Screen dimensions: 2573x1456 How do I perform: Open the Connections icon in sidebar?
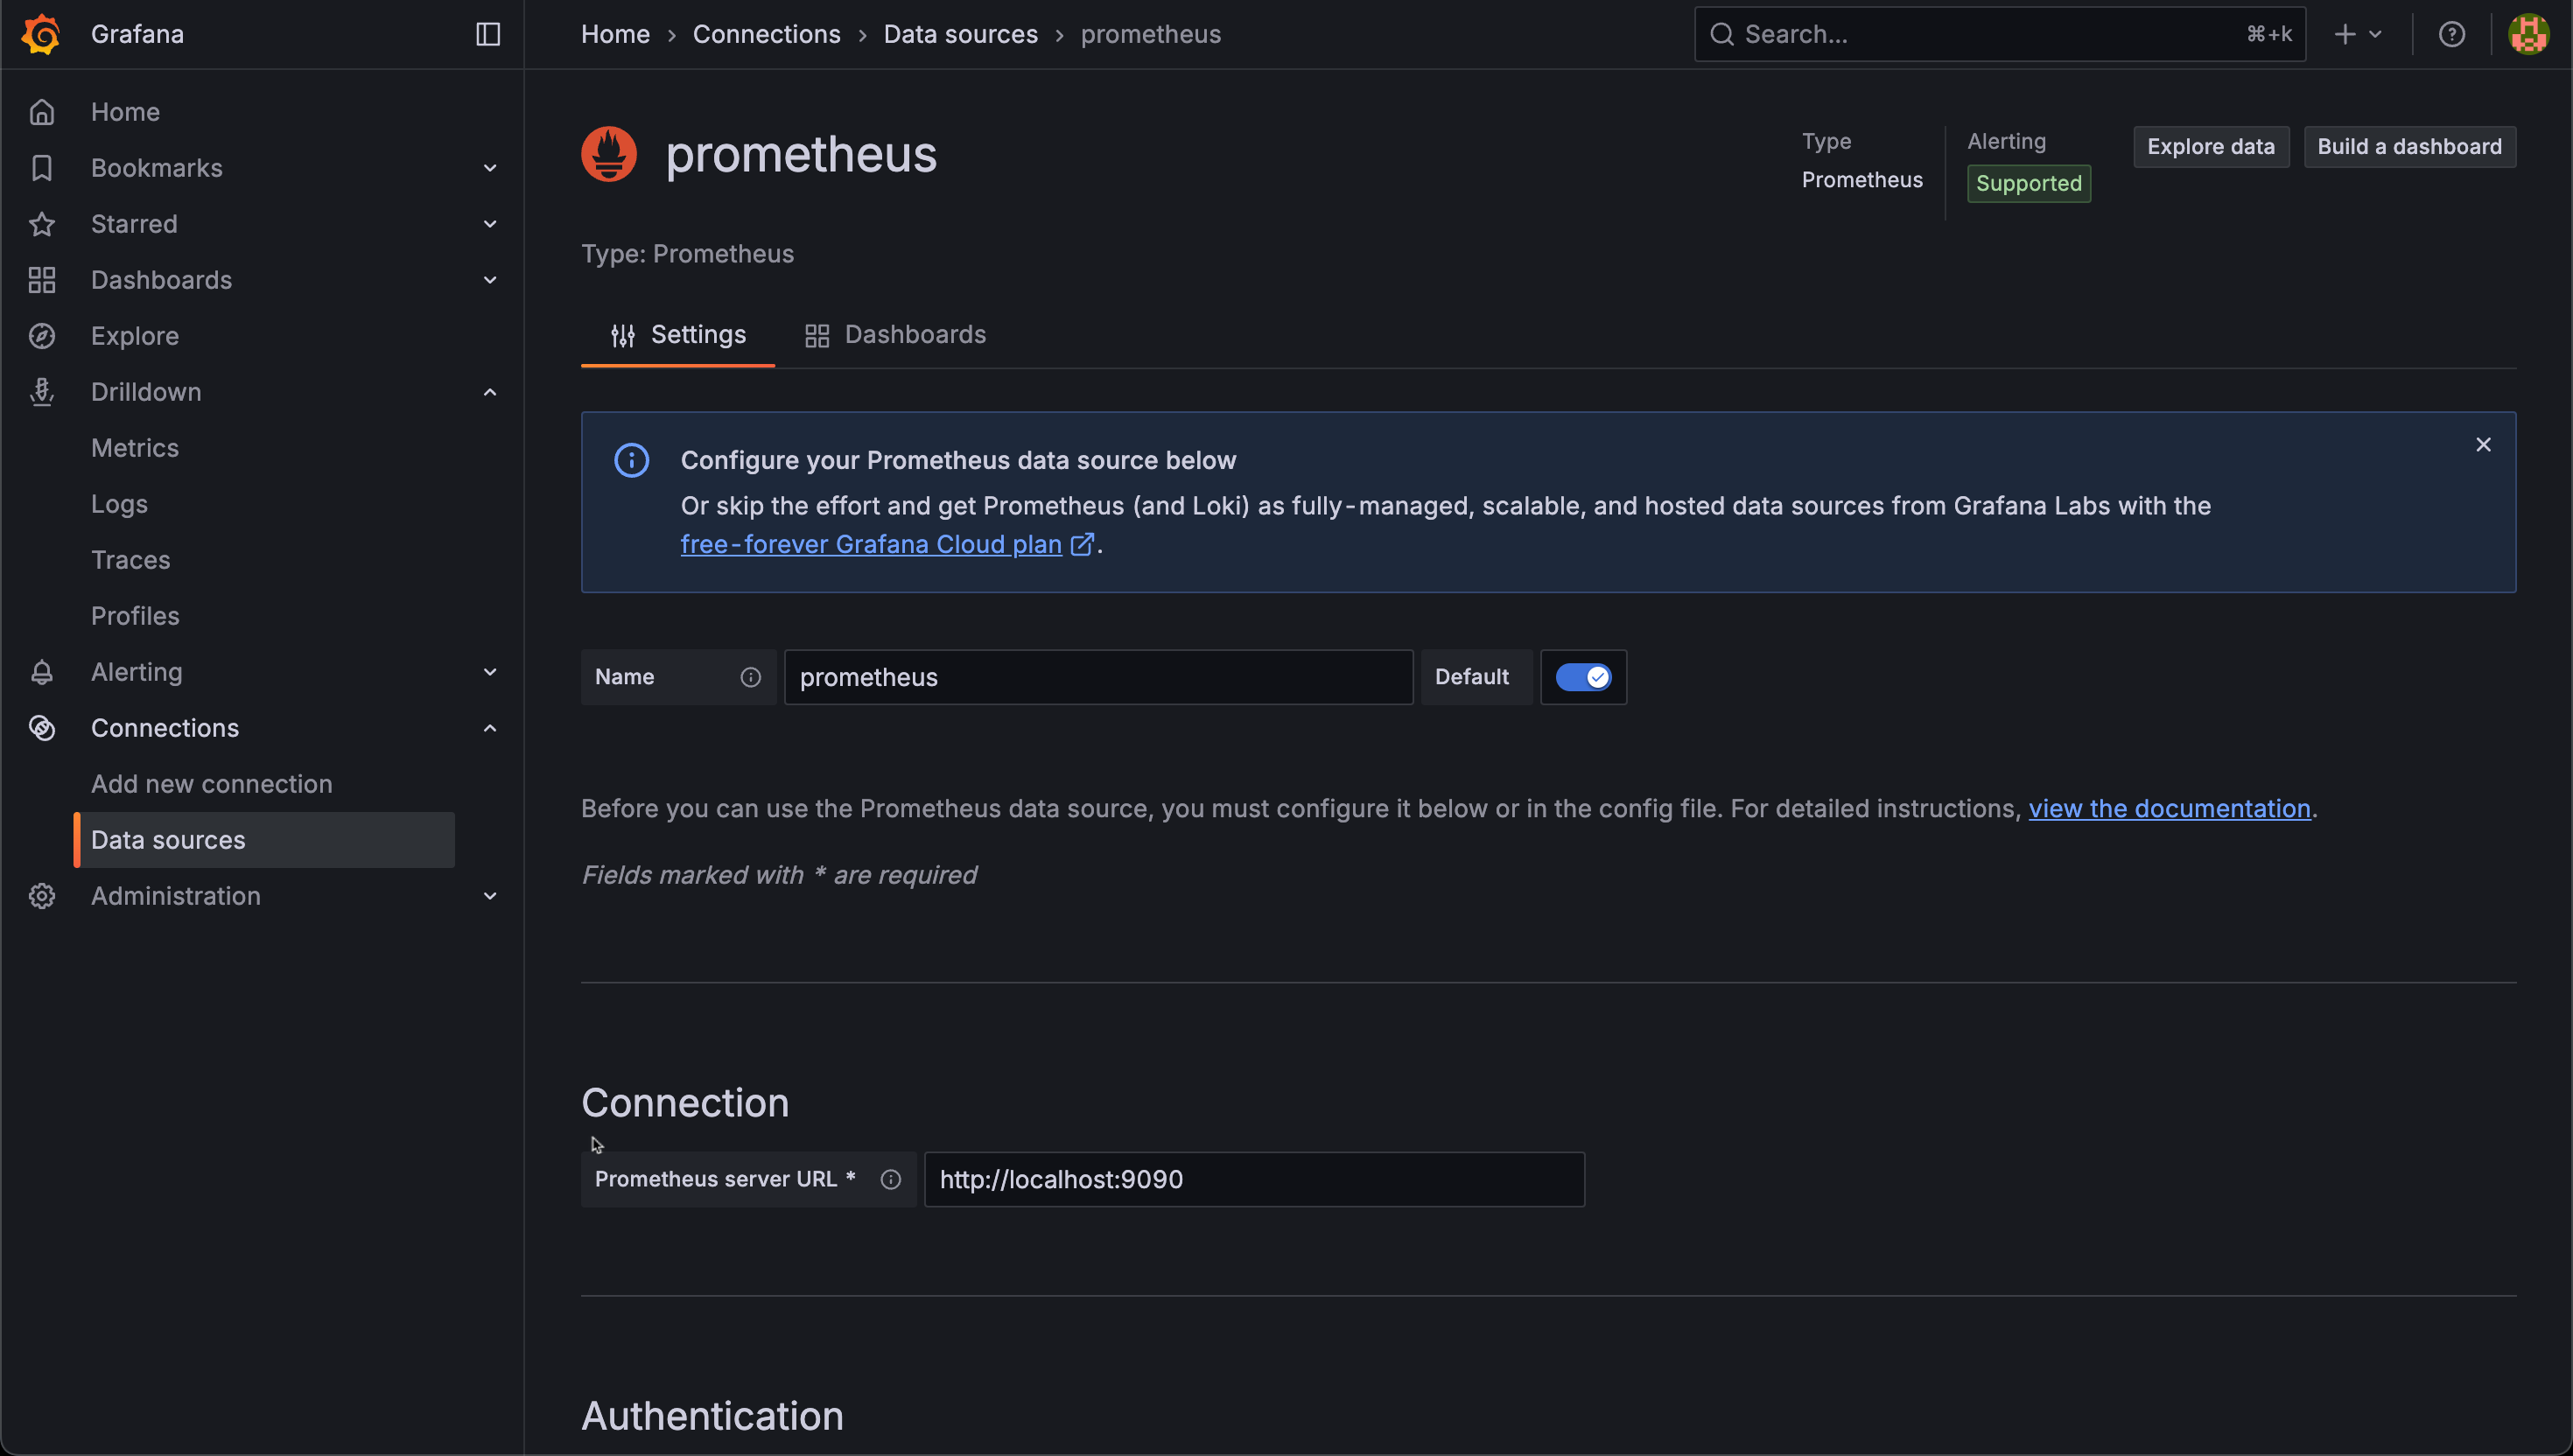41,727
